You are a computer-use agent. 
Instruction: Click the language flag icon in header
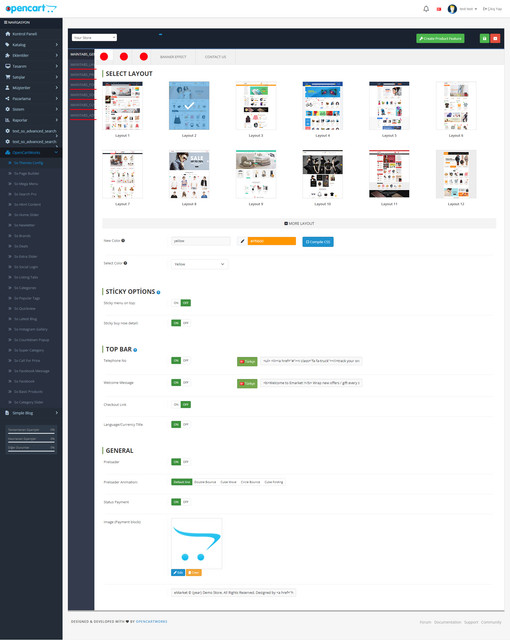(439, 9)
